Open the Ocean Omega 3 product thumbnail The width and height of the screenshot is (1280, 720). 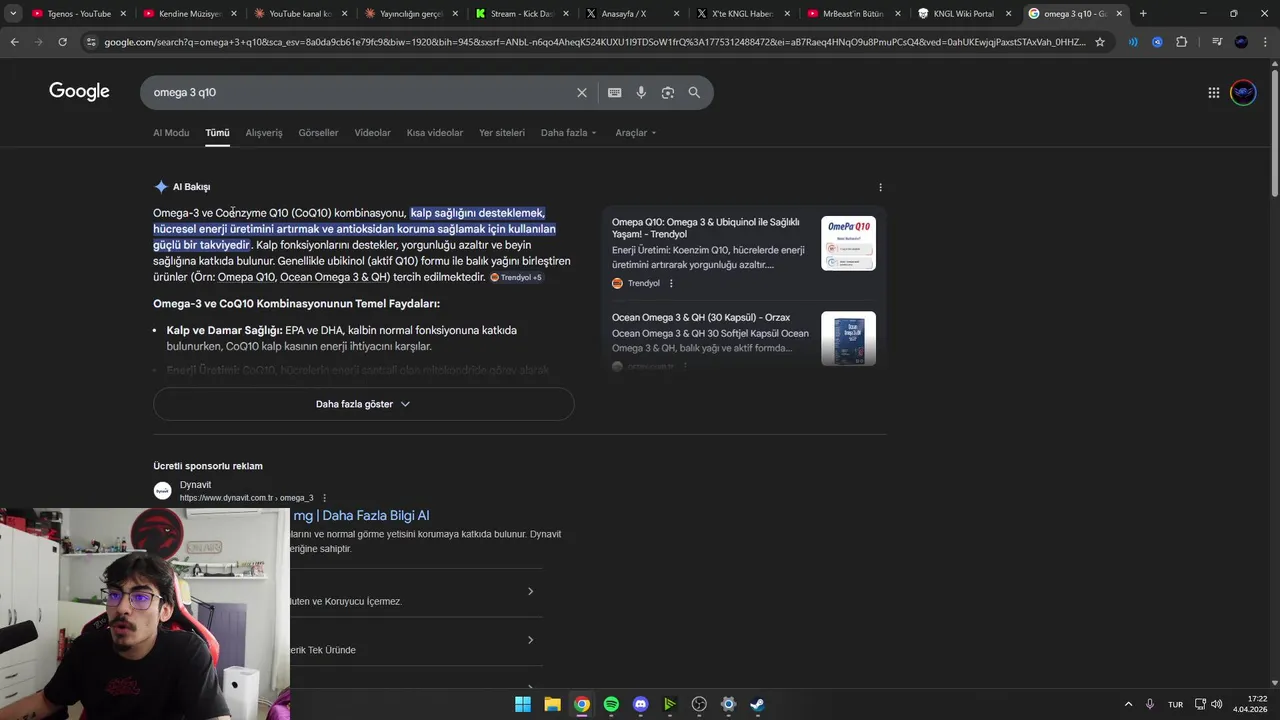848,339
